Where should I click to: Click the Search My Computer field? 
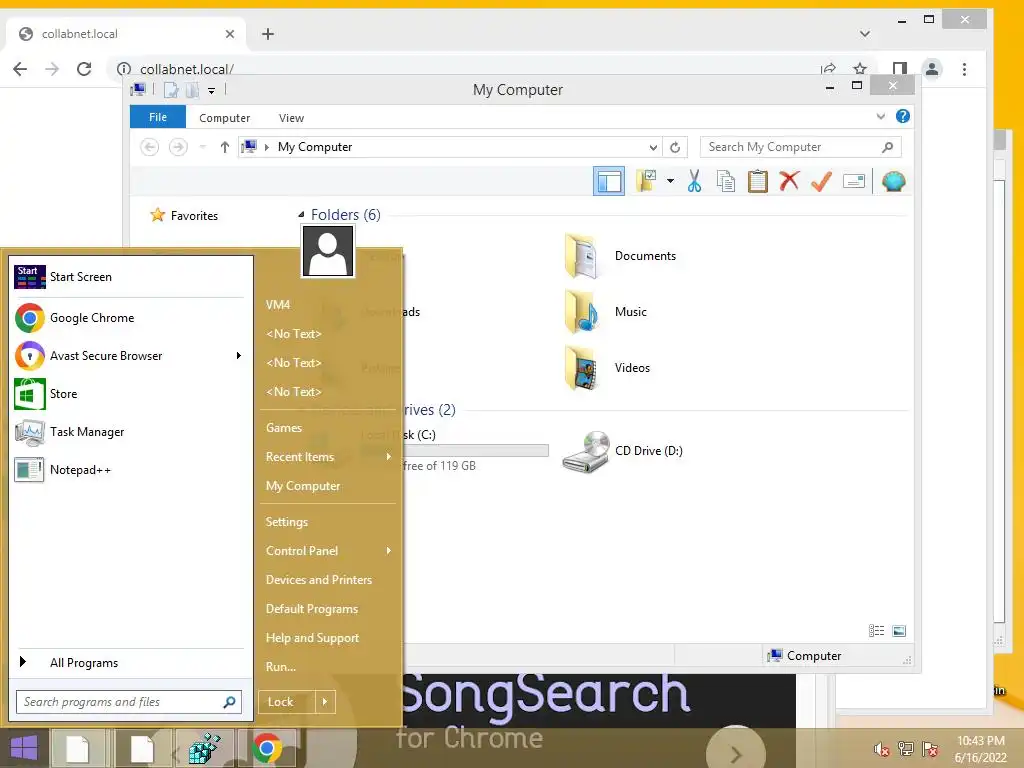[x=800, y=147]
